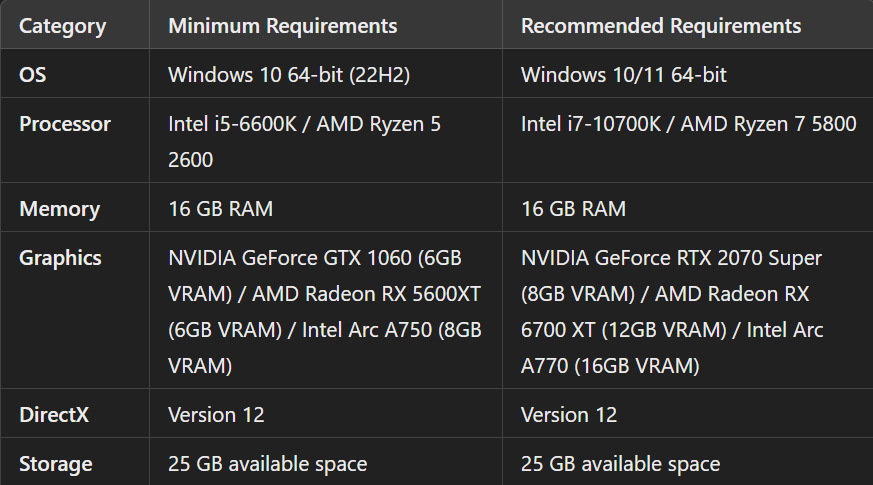Select the Graphics row label
This screenshot has width=873, height=485.
[60, 258]
